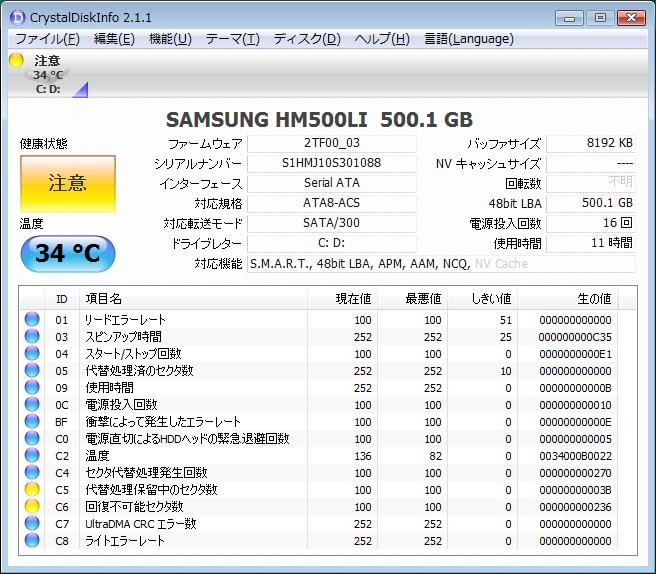
Task: Select row 温度 in attribute list
Action: (x=319, y=456)
